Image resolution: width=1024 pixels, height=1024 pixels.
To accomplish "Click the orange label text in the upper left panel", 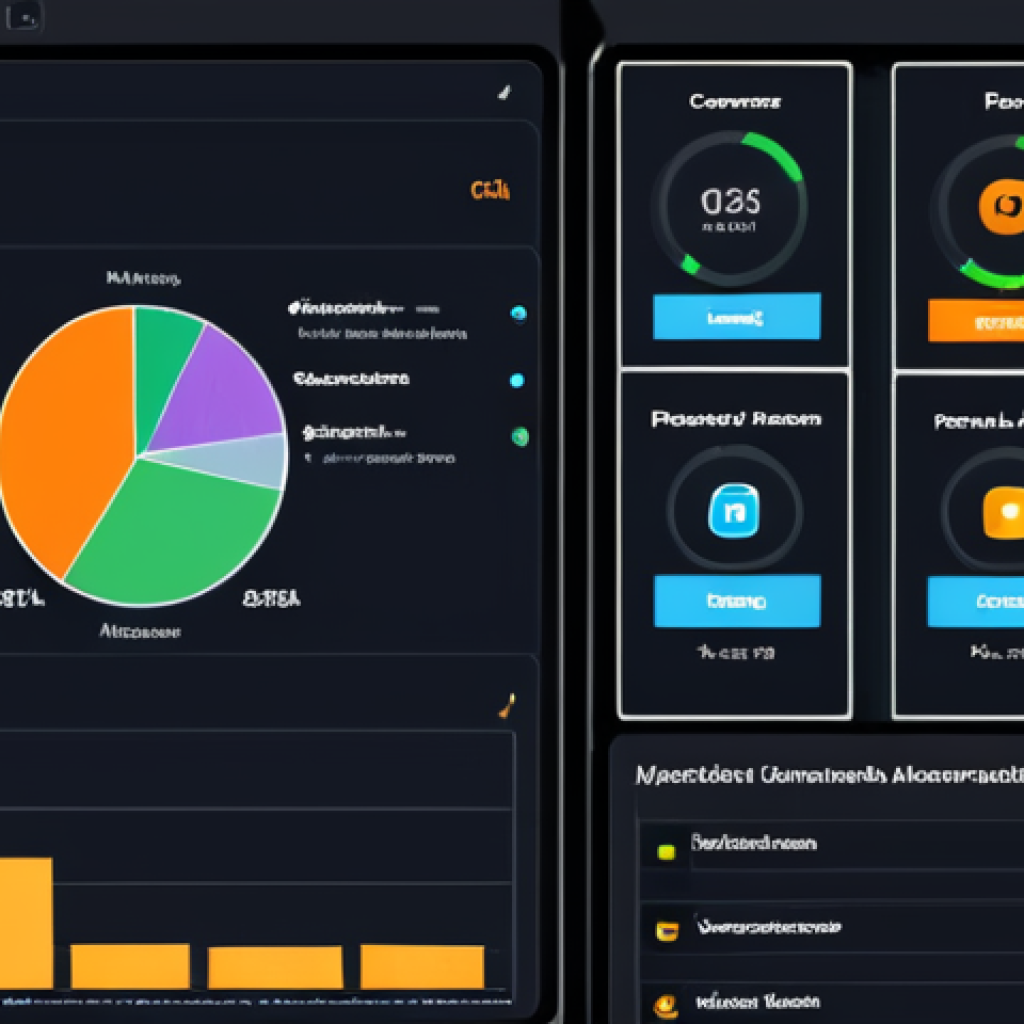I will tap(490, 191).
